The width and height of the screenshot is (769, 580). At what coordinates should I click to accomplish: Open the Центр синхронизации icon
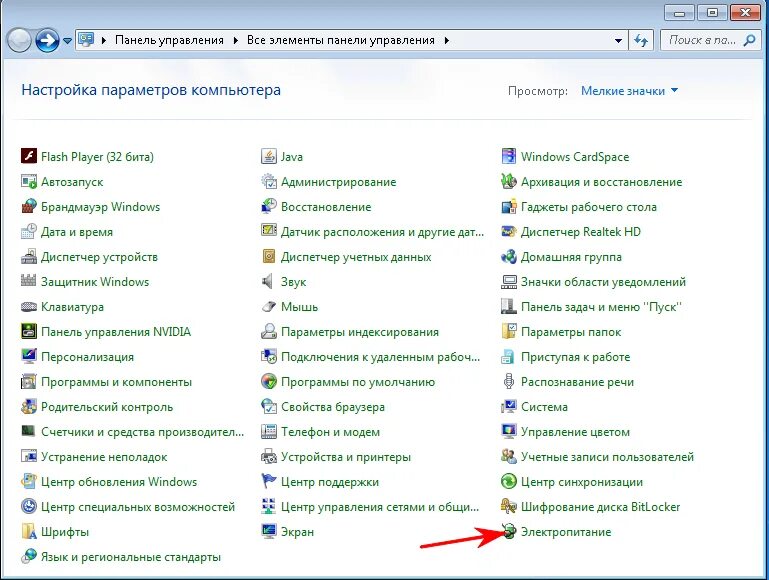pos(509,481)
